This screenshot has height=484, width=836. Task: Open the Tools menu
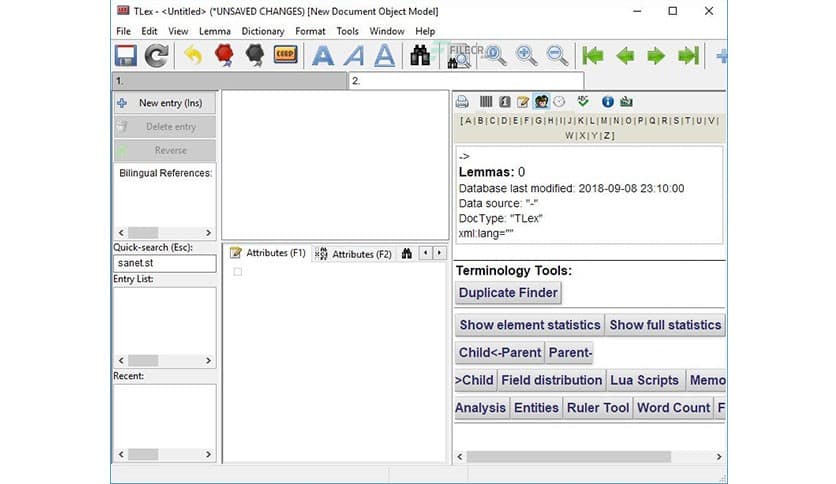point(347,31)
